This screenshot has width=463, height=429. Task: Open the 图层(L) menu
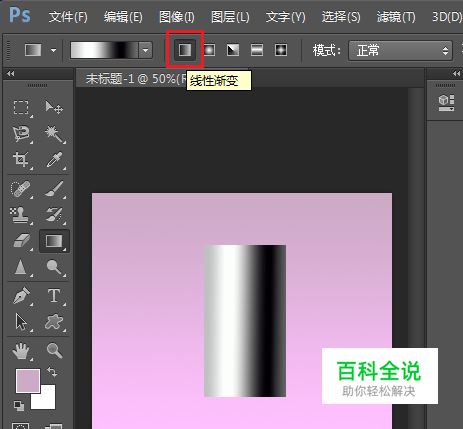pos(230,17)
